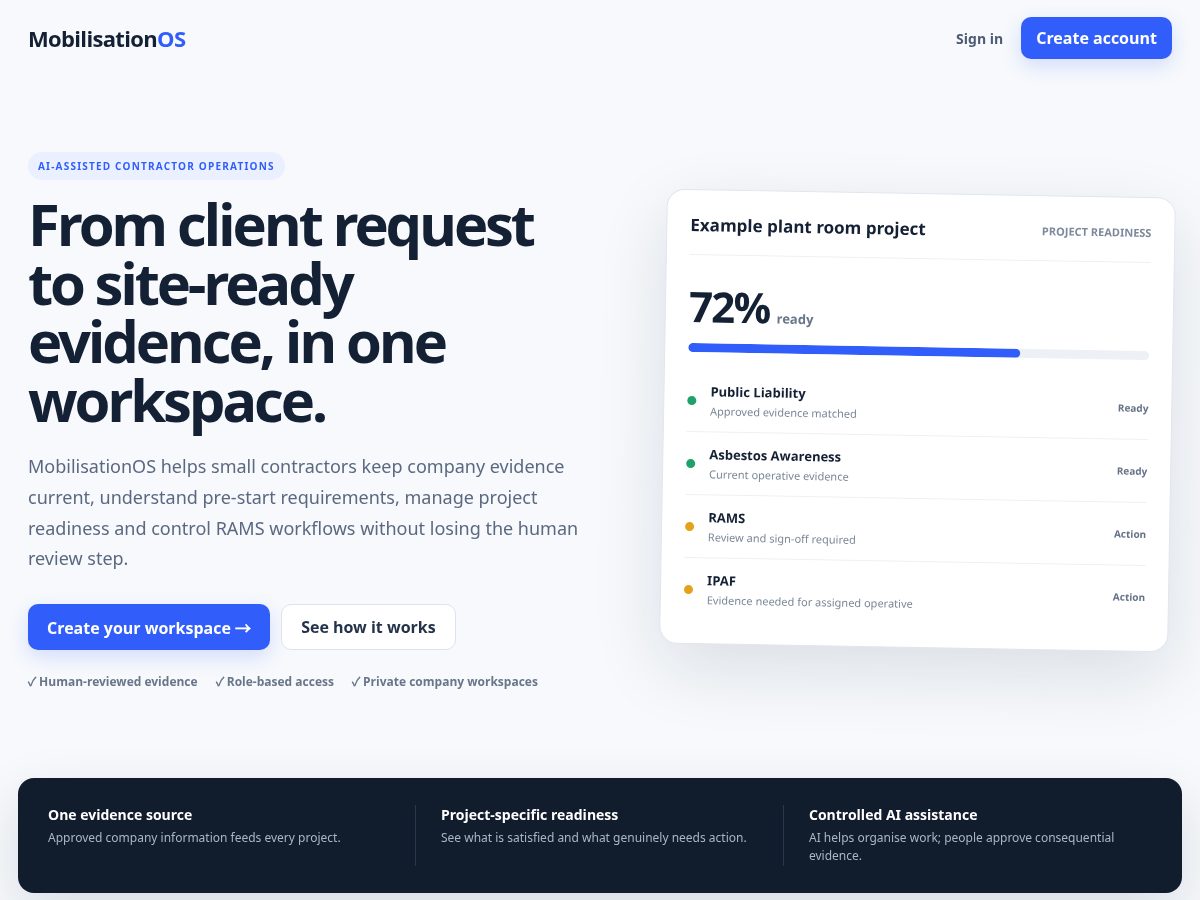Click green status dot beside Asbestos Awareness
Screen dimensions: 1200x900
690,464
